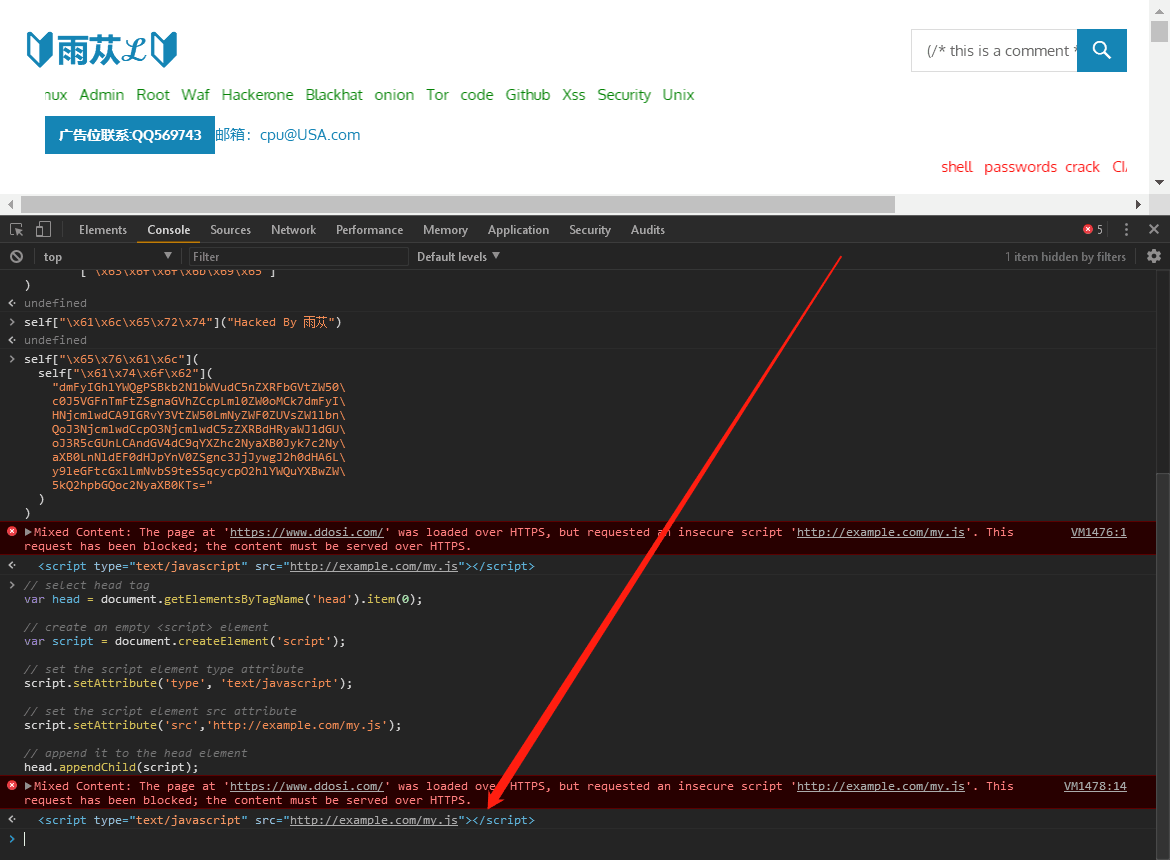Open the top execution context dropdown
The image size is (1170, 860).
(107, 257)
